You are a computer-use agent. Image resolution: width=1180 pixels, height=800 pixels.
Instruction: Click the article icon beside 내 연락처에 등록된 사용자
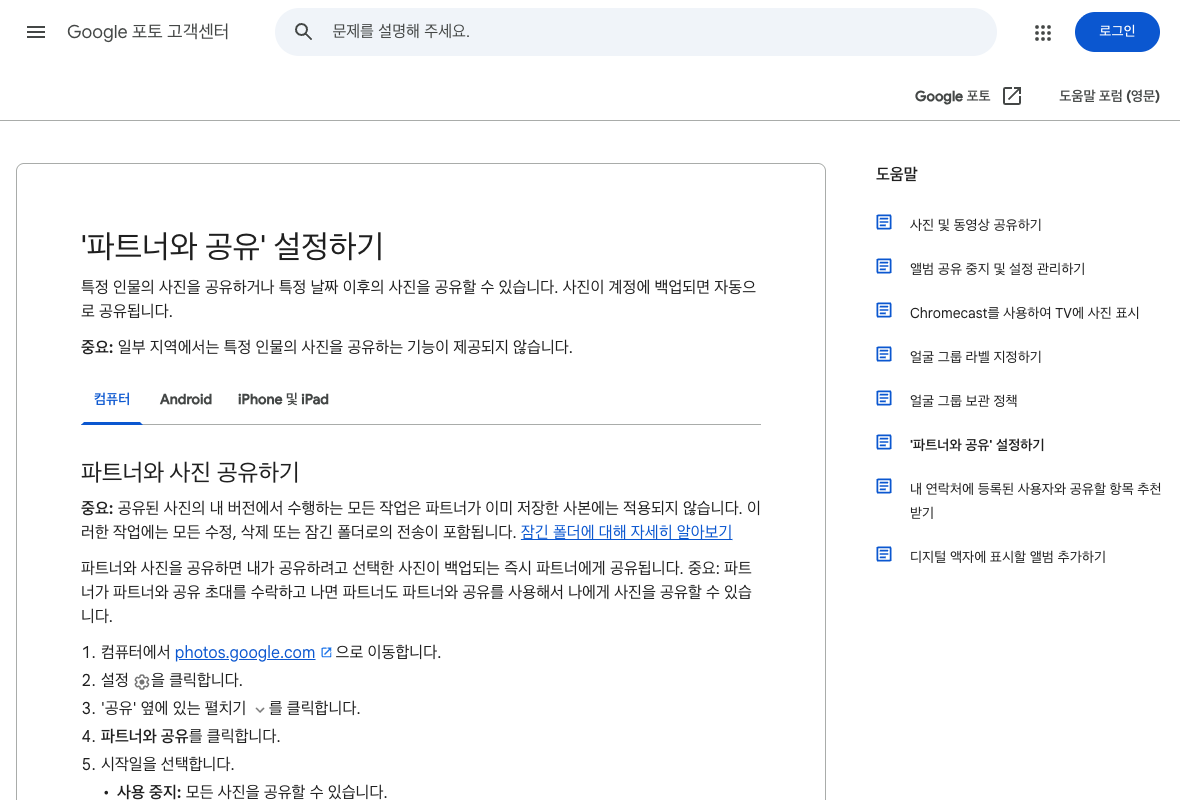click(884, 487)
